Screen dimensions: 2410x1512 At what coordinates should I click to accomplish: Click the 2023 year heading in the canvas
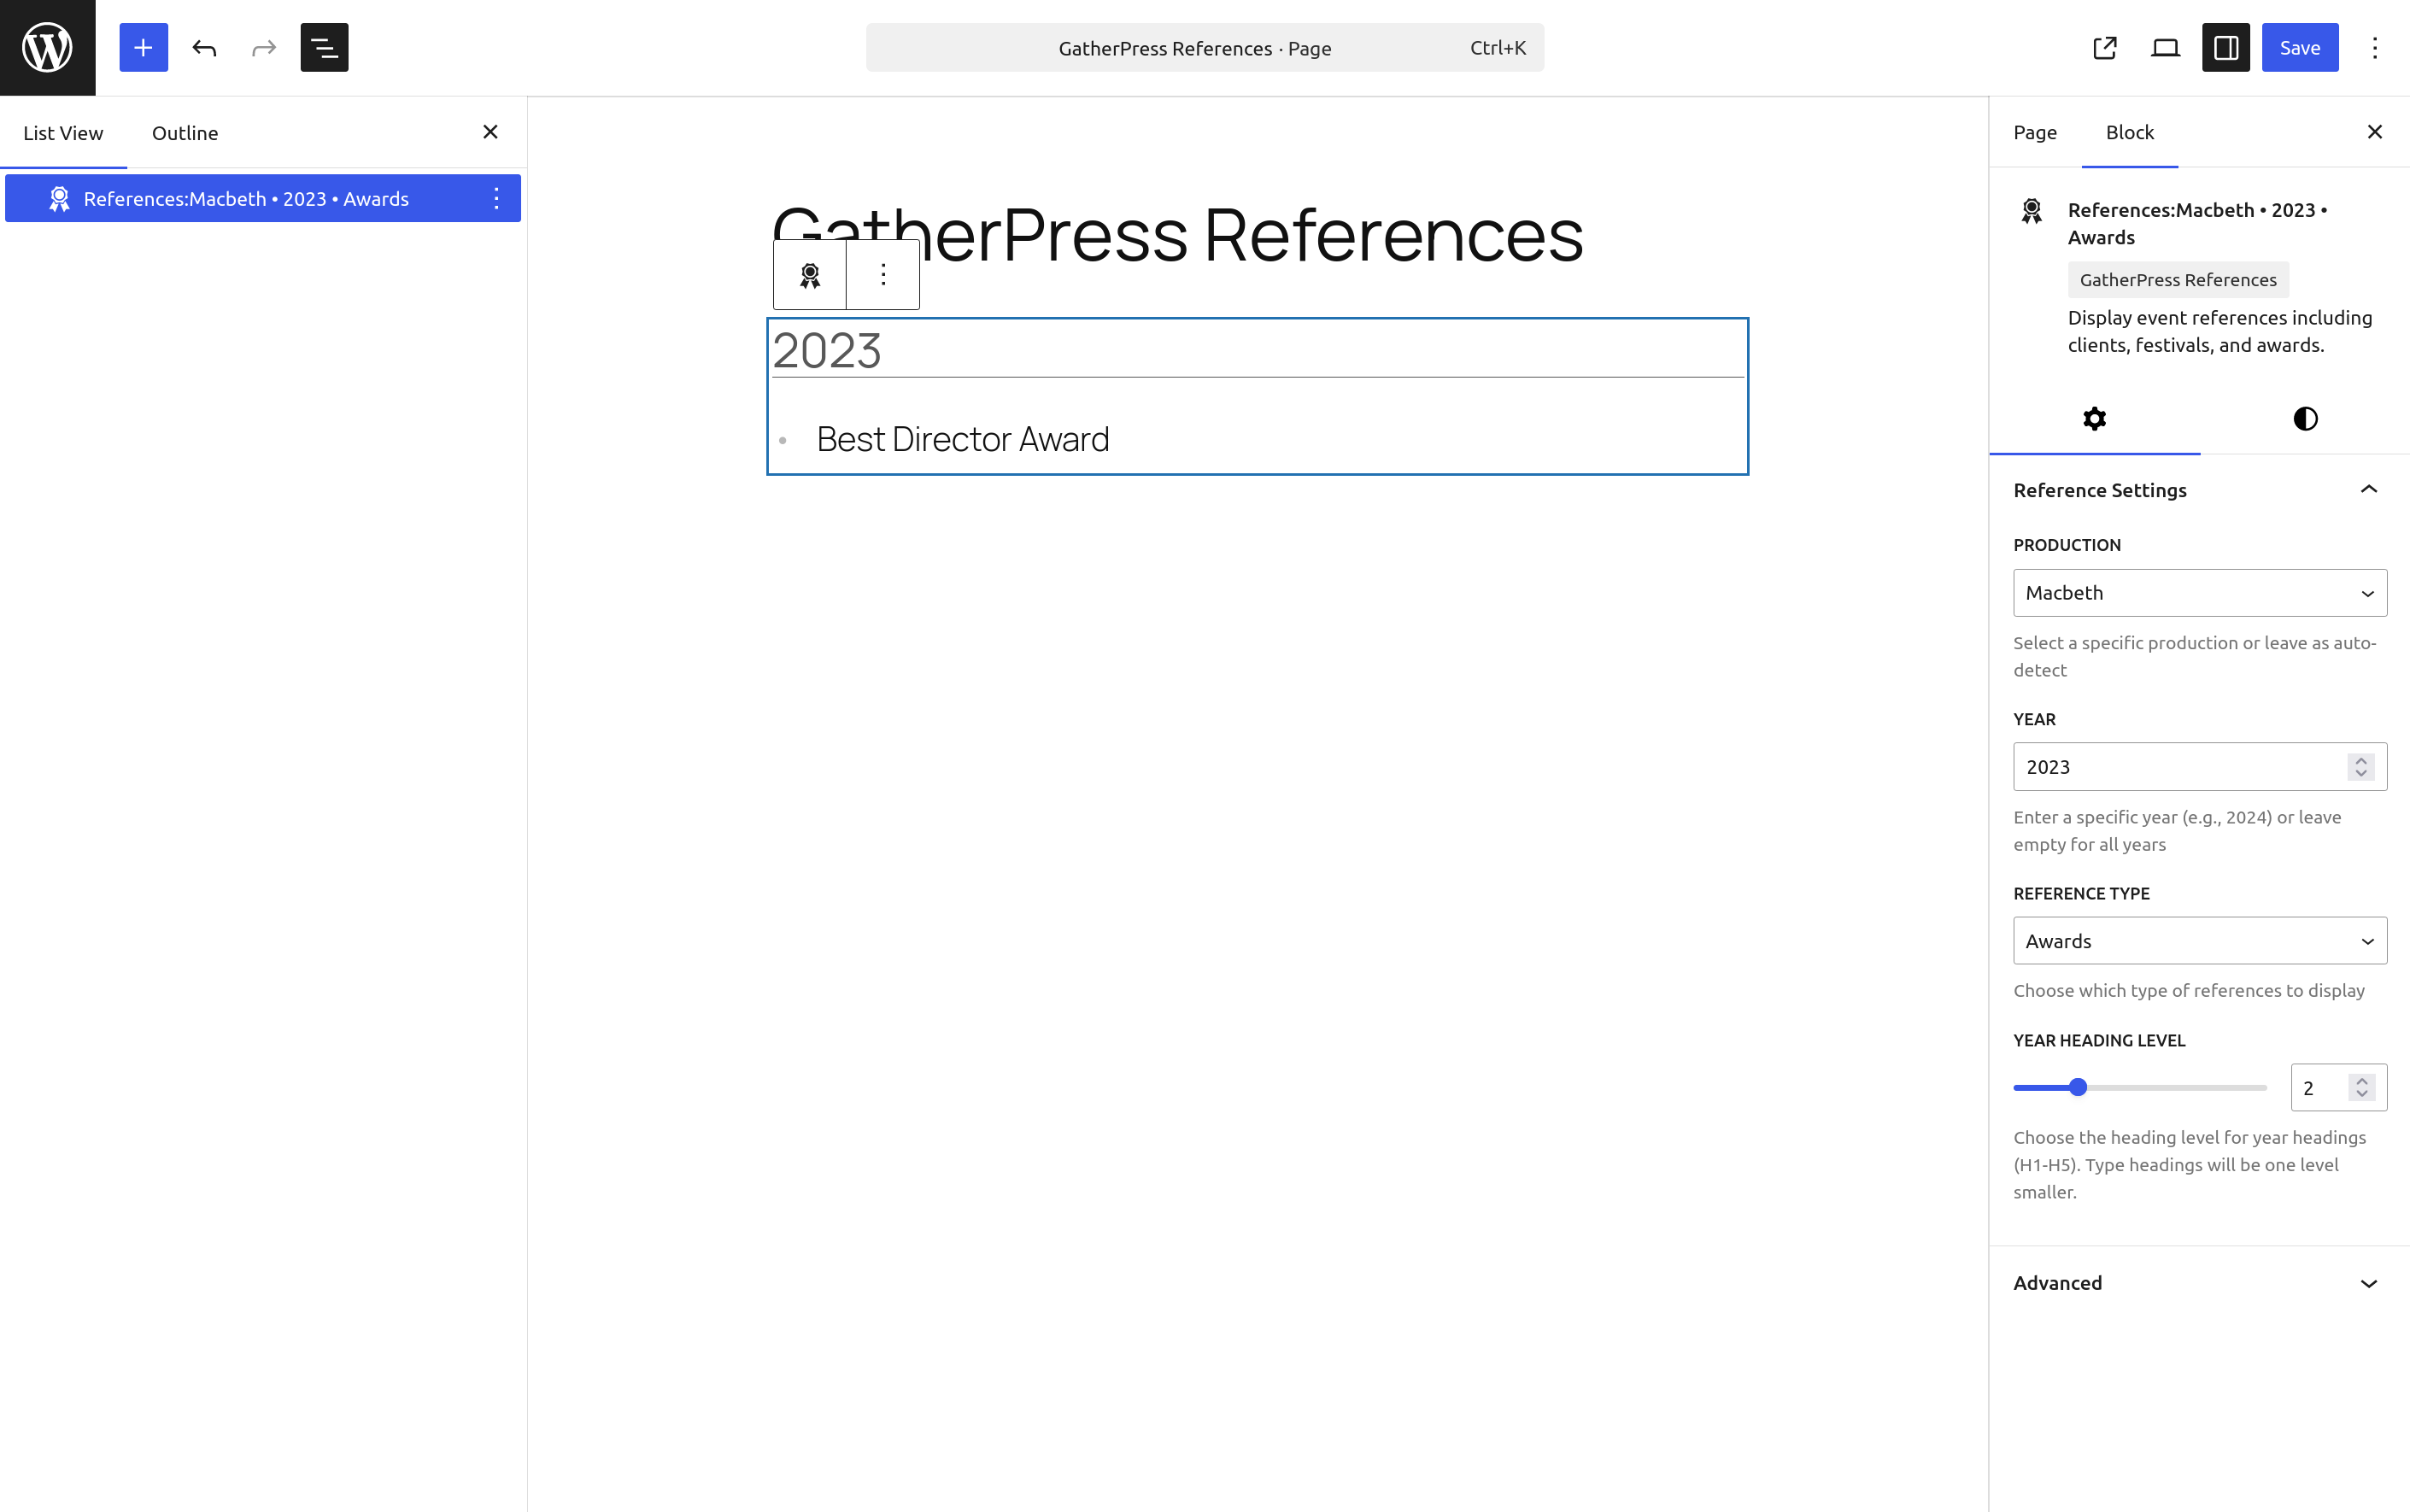coord(826,350)
